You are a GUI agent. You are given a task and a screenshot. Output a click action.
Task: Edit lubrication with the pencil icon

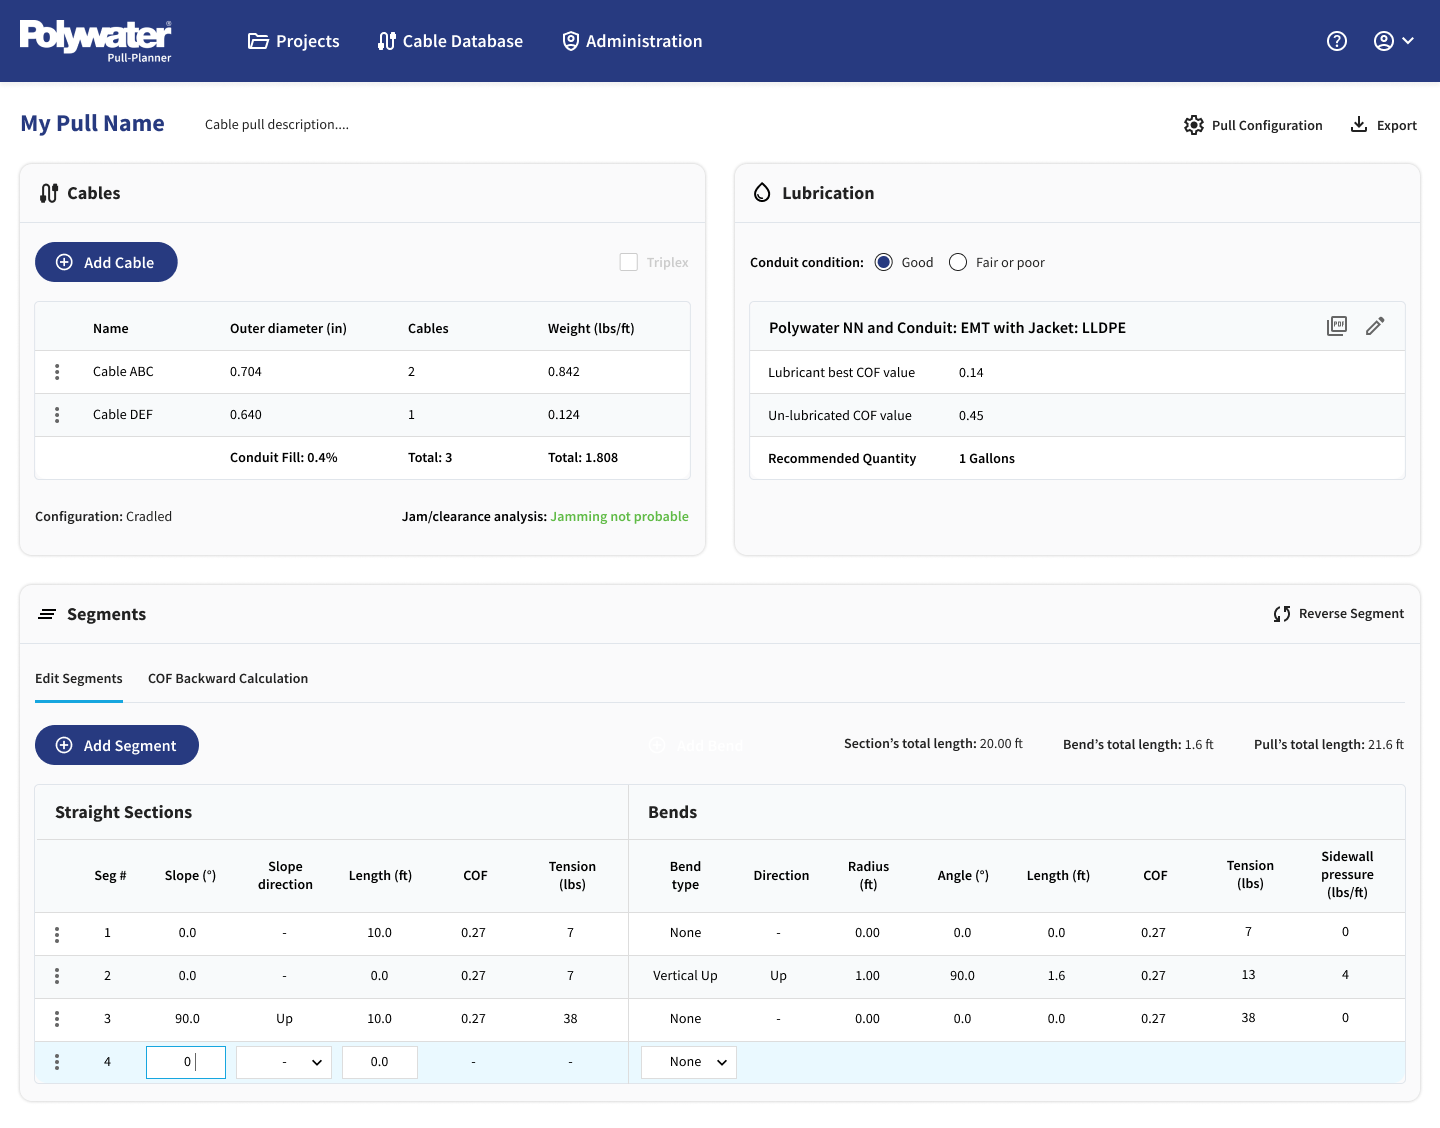pos(1375,326)
